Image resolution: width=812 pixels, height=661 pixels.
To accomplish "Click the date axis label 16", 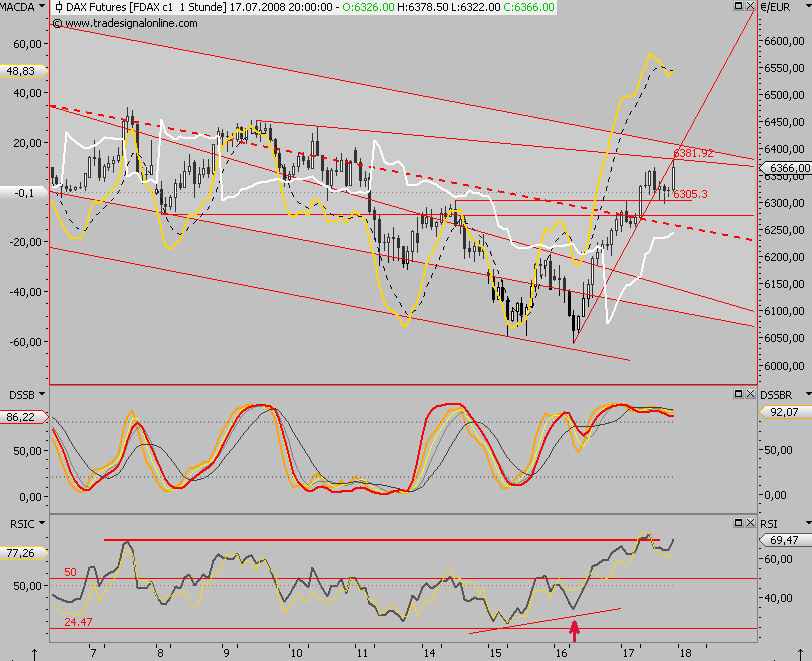I will point(562,653).
